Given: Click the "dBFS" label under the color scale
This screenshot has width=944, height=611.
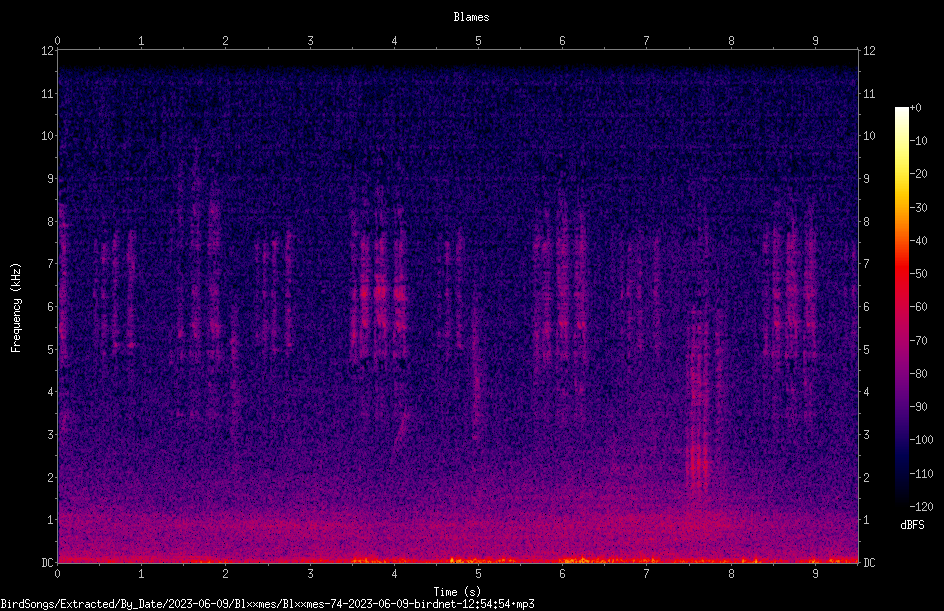Looking at the screenshot, I should [912, 525].
